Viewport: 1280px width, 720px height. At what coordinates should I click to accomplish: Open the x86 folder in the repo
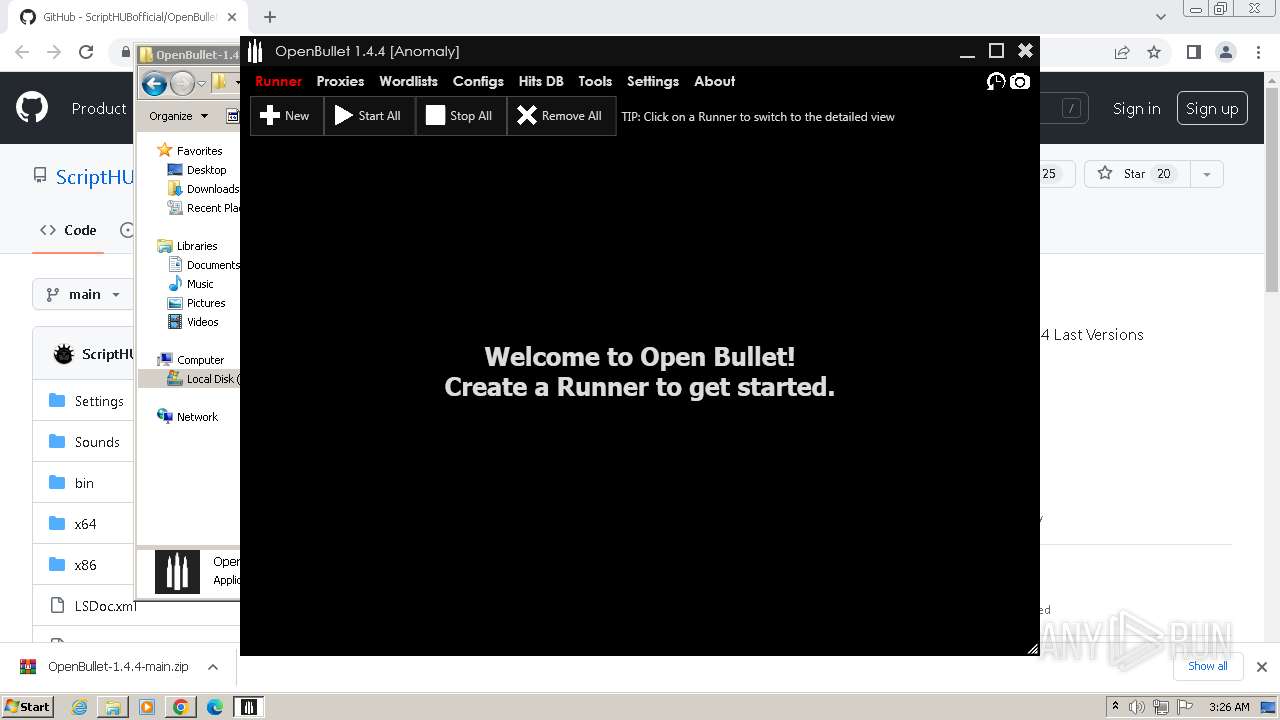[x=85, y=565]
